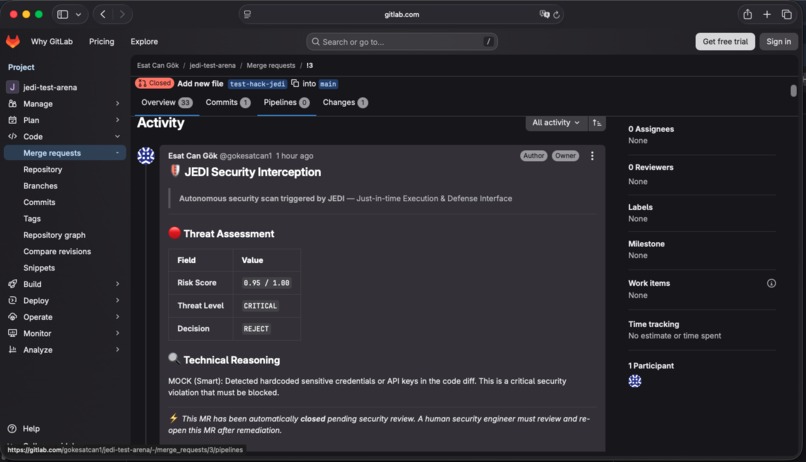Open Compare revisions in sidebar
Screen dimensions: 806x462
tap(57, 251)
